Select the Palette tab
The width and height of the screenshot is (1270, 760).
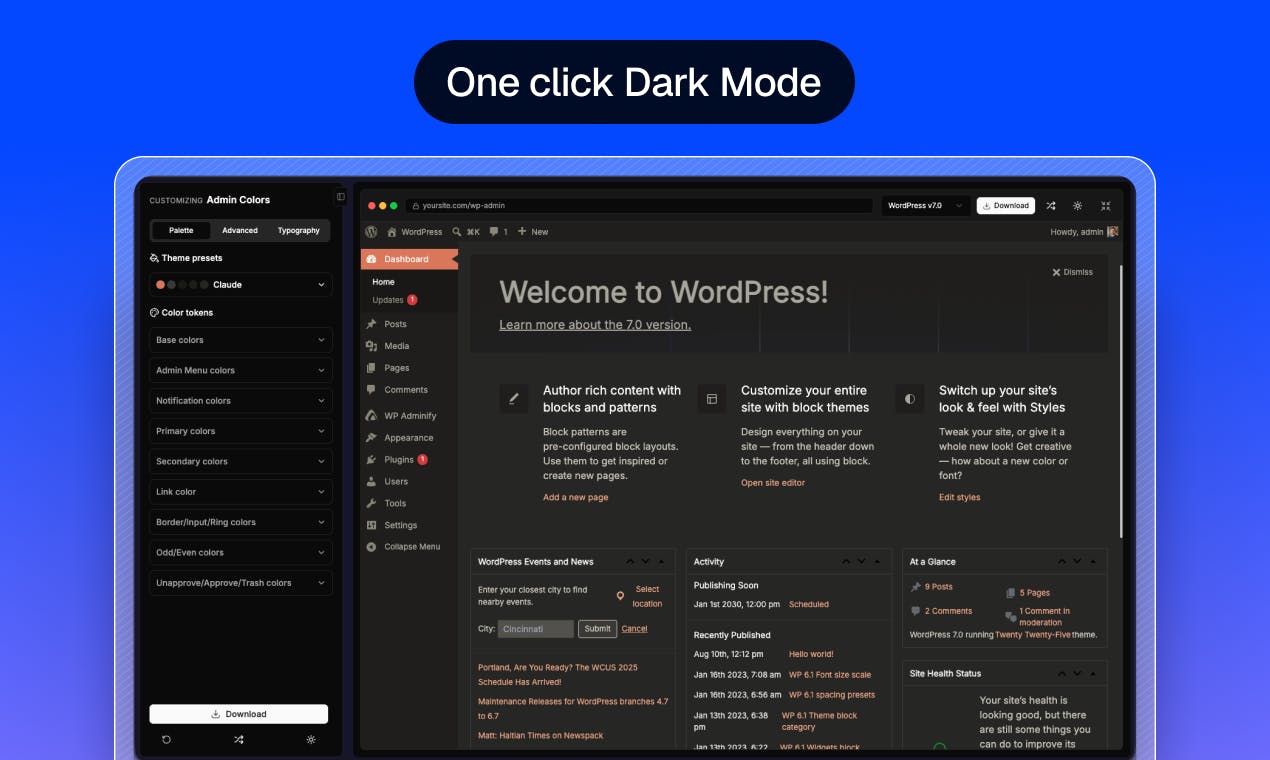click(181, 230)
